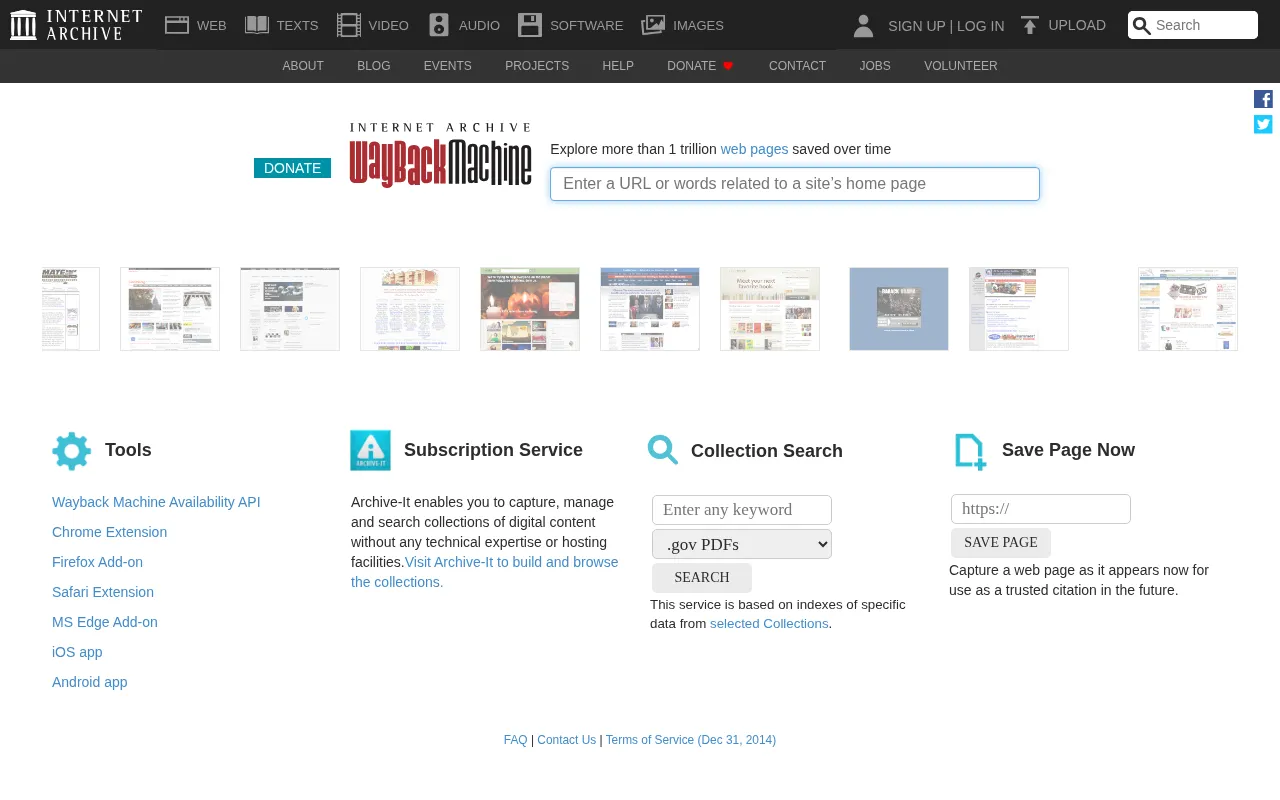Open the Contact menu item
1280x800 pixels.
coord(797,66)
